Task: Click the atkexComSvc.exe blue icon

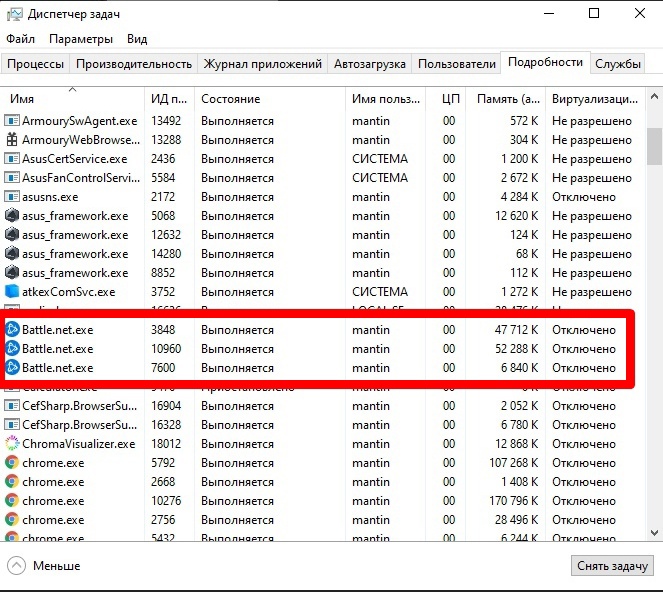Action: [12, 292]
